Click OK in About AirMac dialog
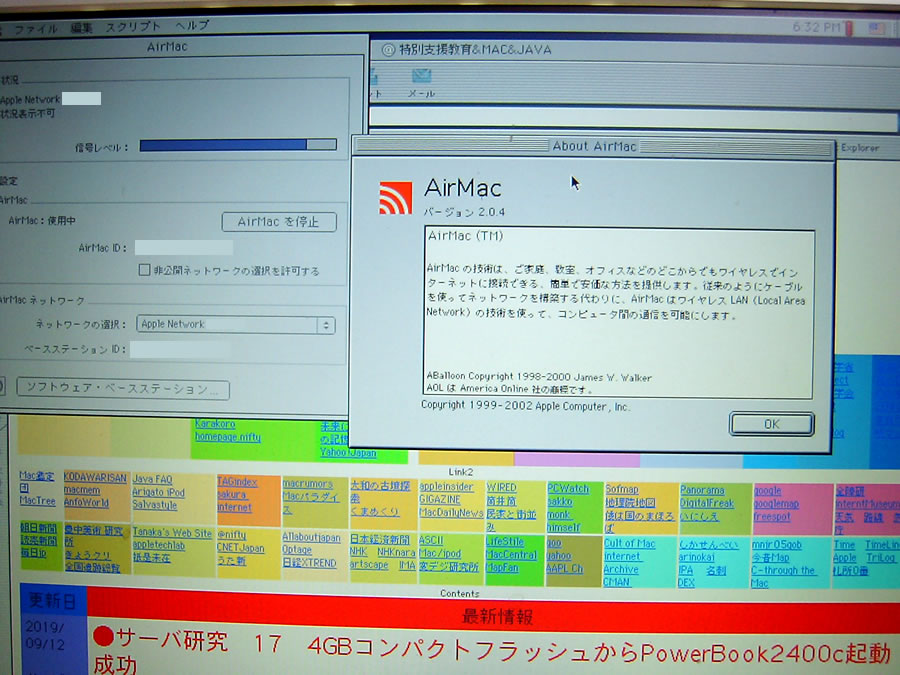The image size is (900, 675). click(x=771, y=424)
